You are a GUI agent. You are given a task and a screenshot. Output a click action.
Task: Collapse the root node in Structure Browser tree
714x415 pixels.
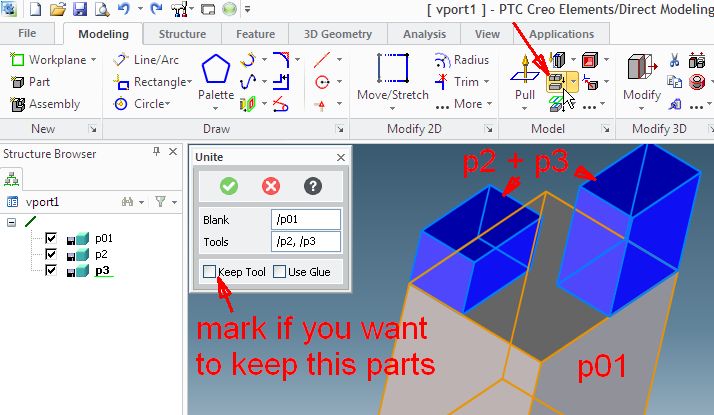pos(11,222)
